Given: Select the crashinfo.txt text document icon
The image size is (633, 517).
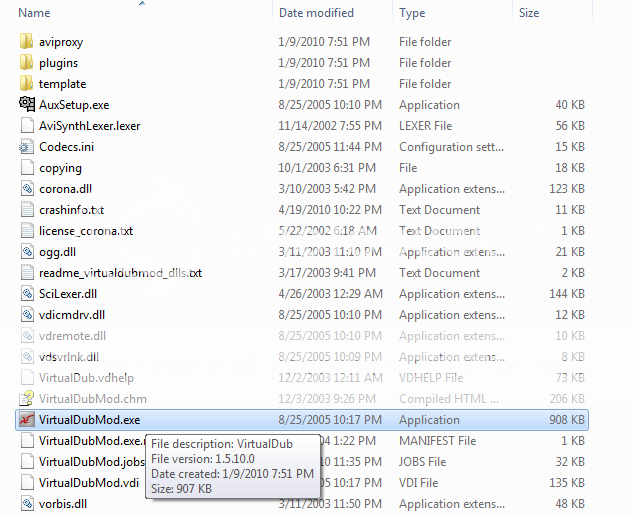Looking at the screenshot, I should pyautogui.click(x=27, y=210).
